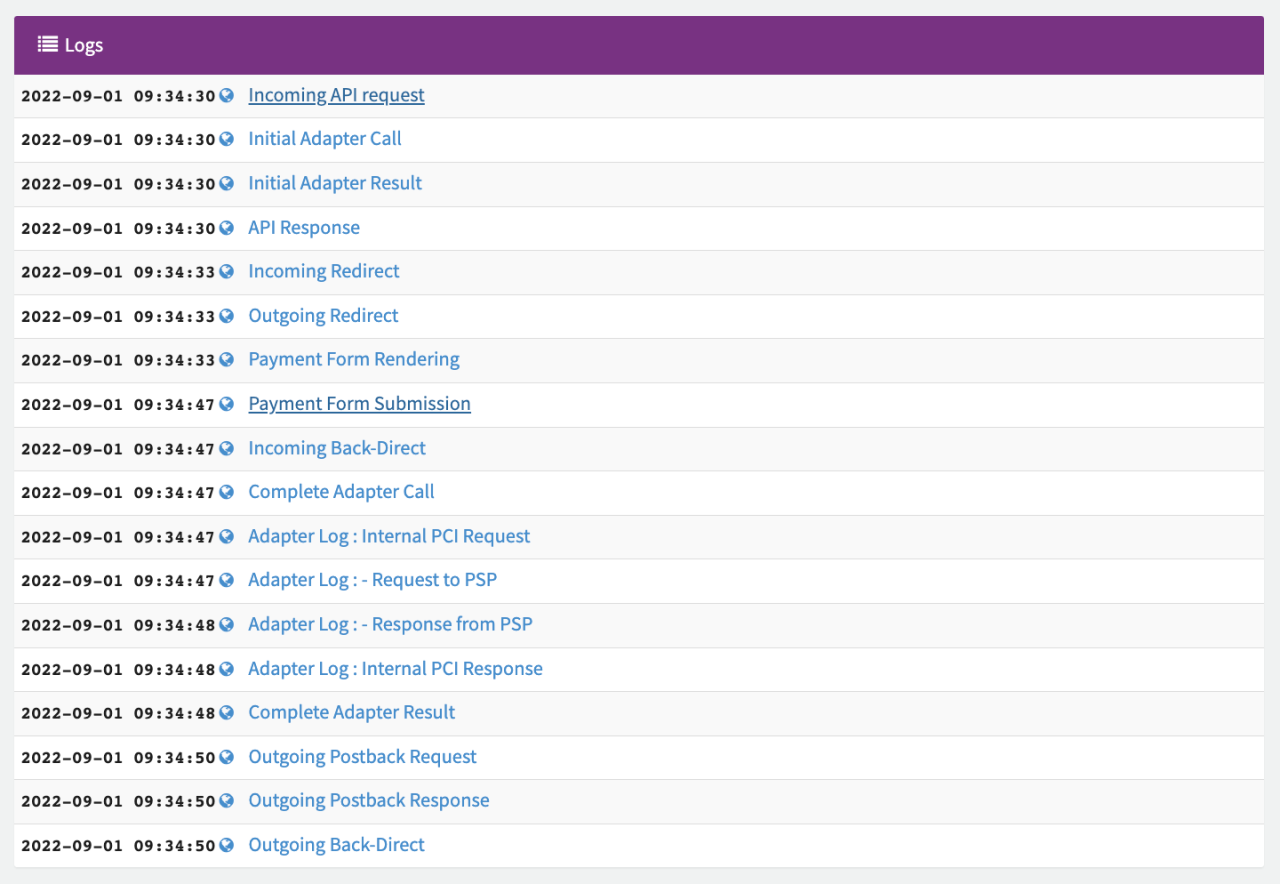This screenshot has height=884, width=1280.
Task: Click globe icon next to Incoming API request
Action: 227,96
